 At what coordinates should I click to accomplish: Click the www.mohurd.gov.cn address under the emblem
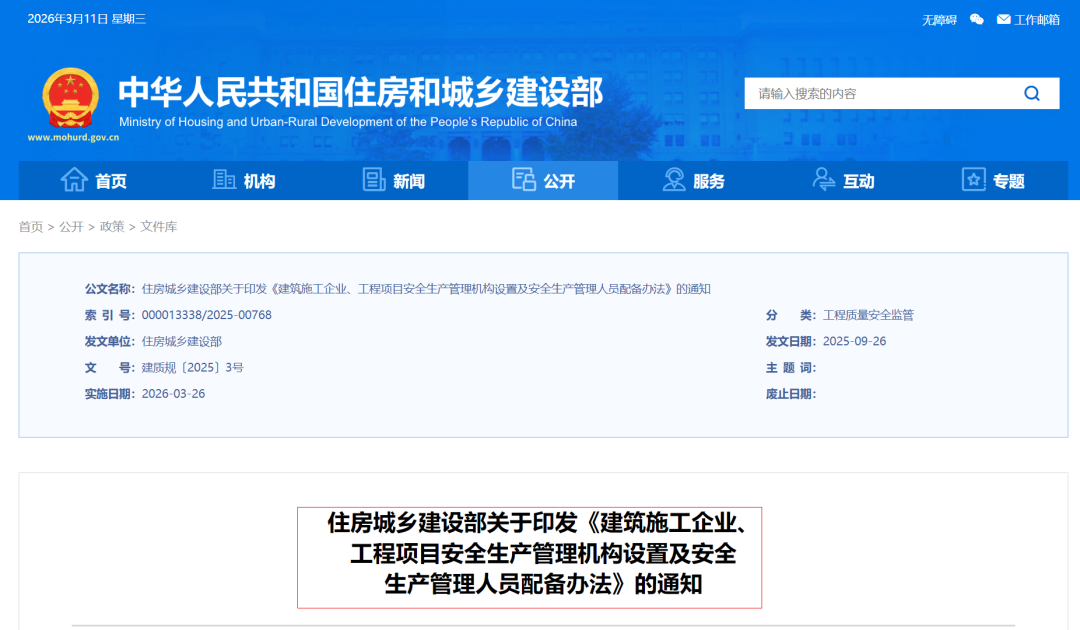pos(73,138)
